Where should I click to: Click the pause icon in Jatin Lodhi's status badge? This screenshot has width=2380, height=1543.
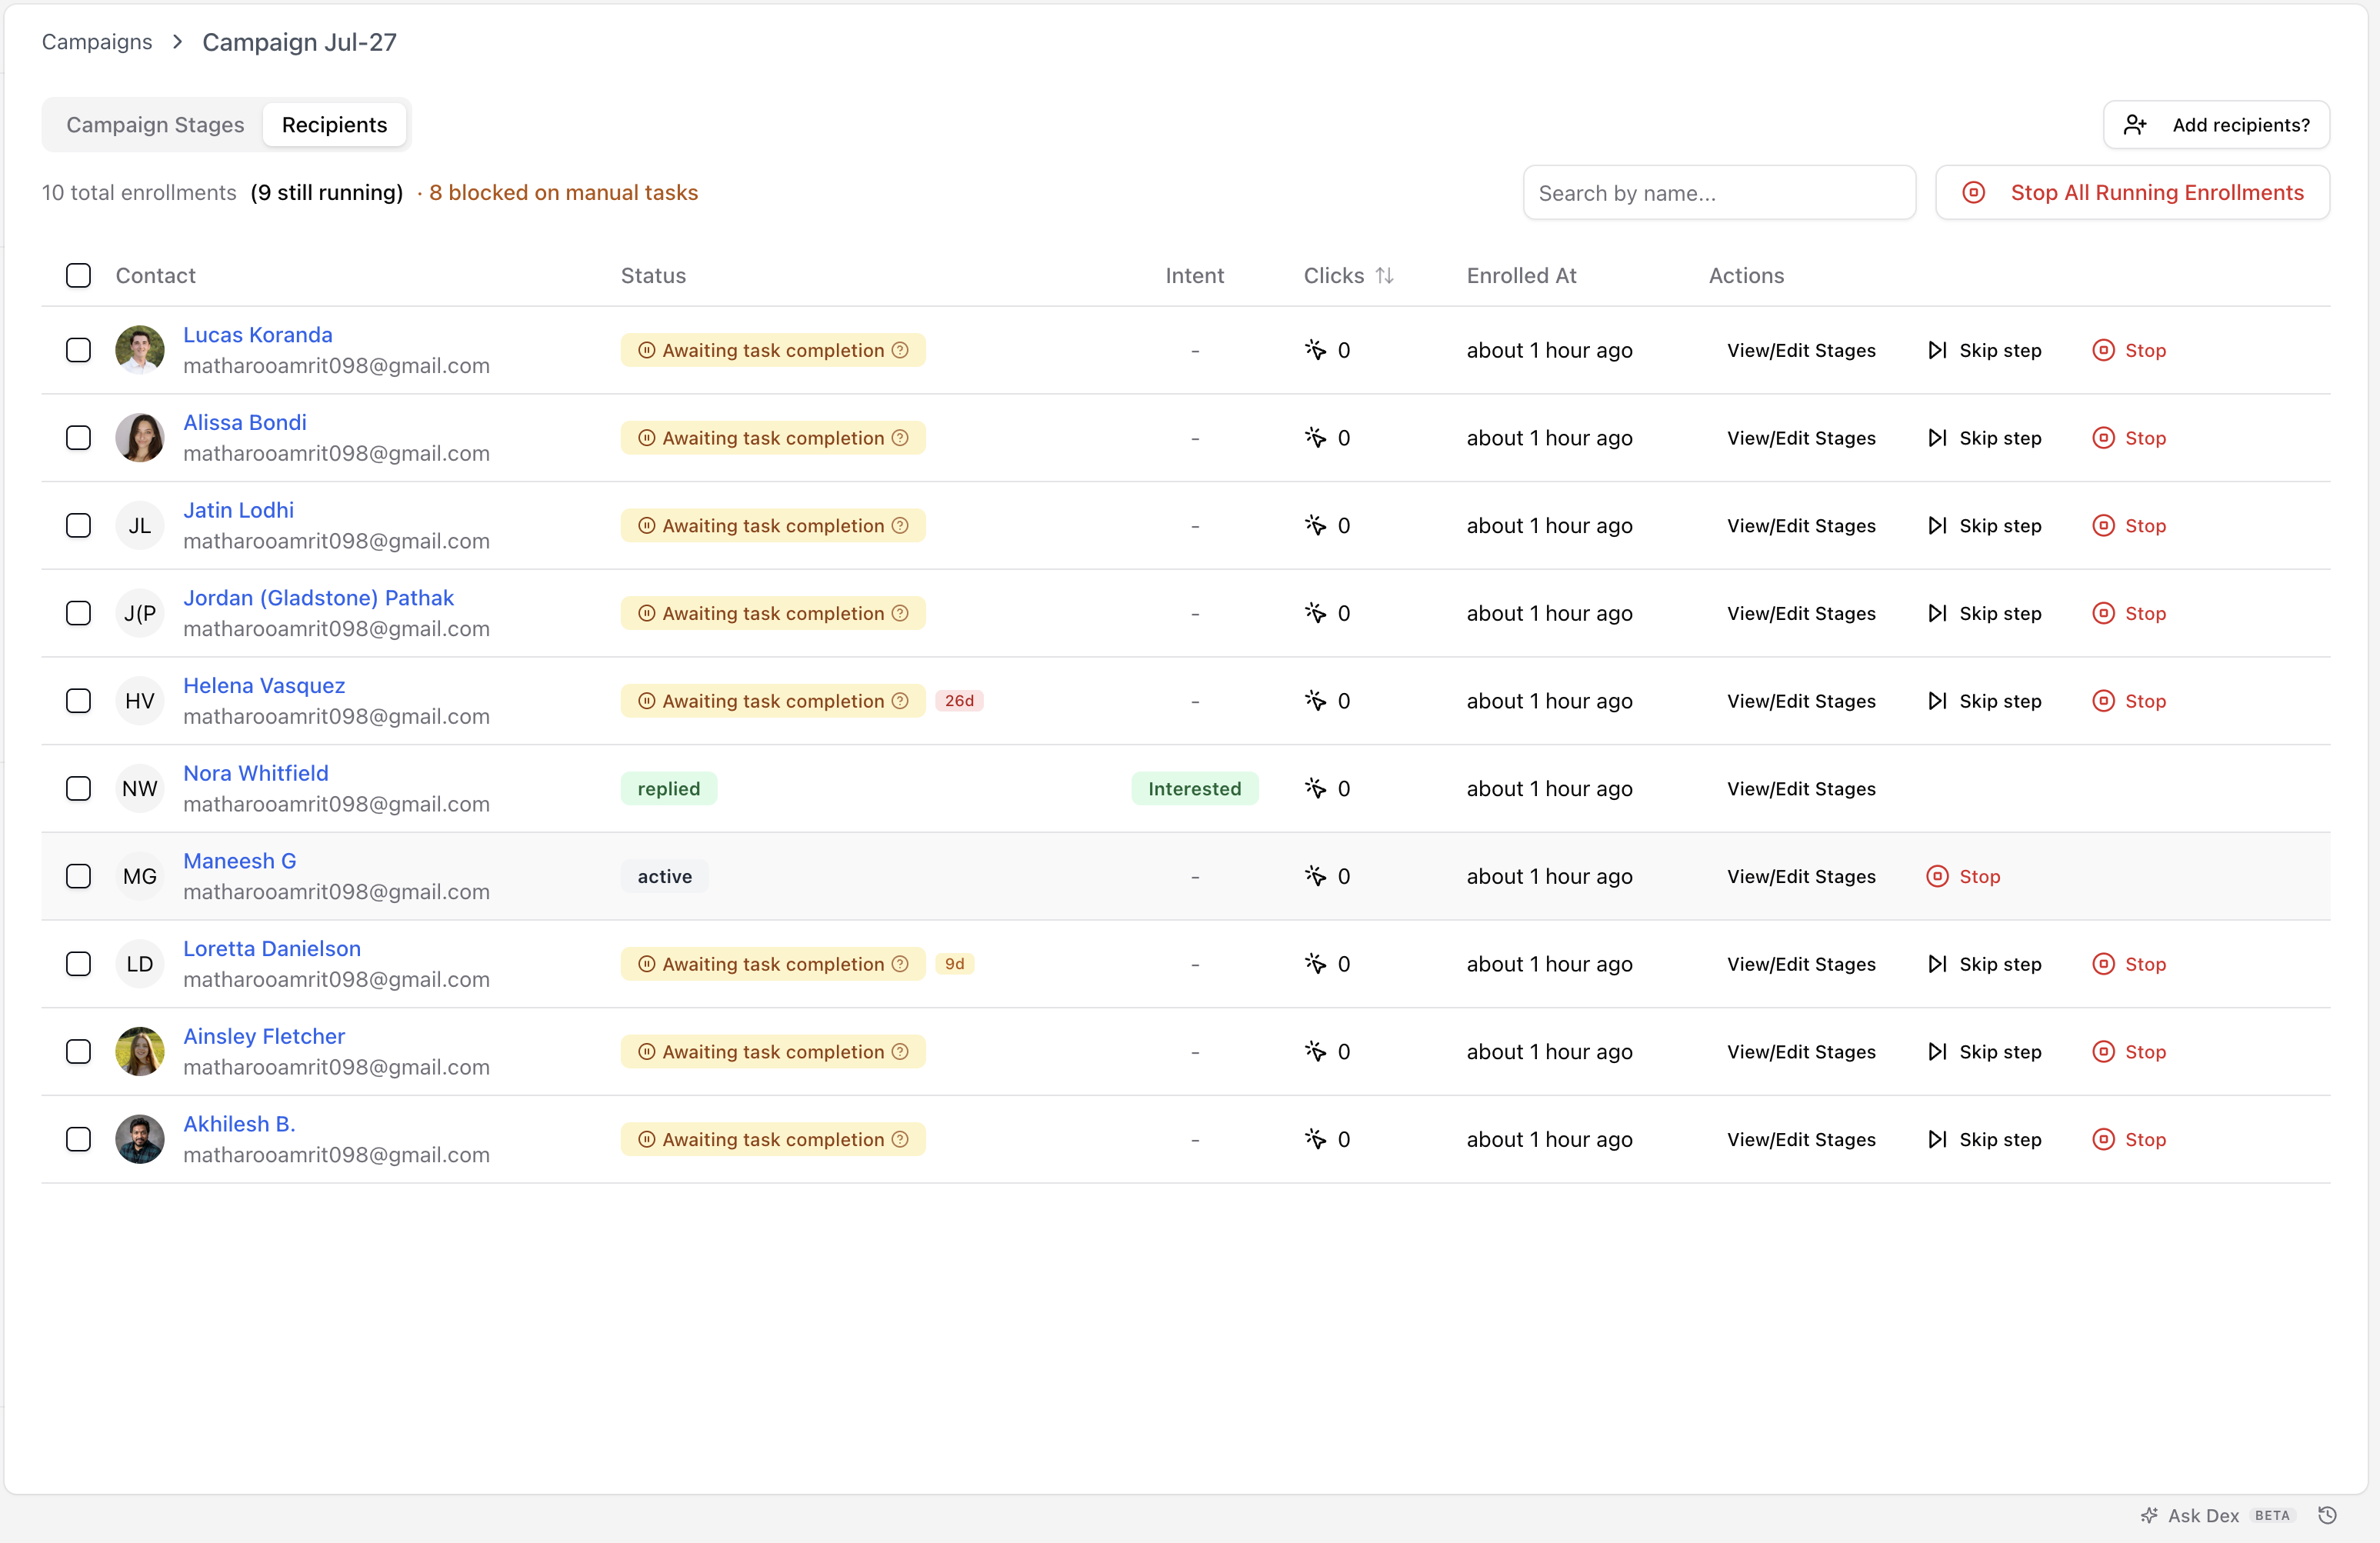(647, 525)
